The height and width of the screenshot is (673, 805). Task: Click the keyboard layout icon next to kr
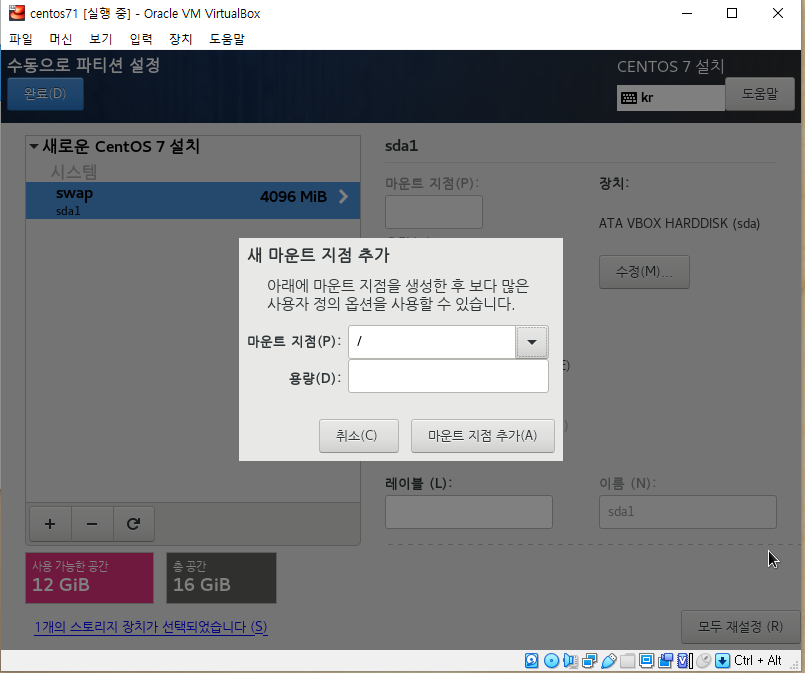click(x=629, y=98)
